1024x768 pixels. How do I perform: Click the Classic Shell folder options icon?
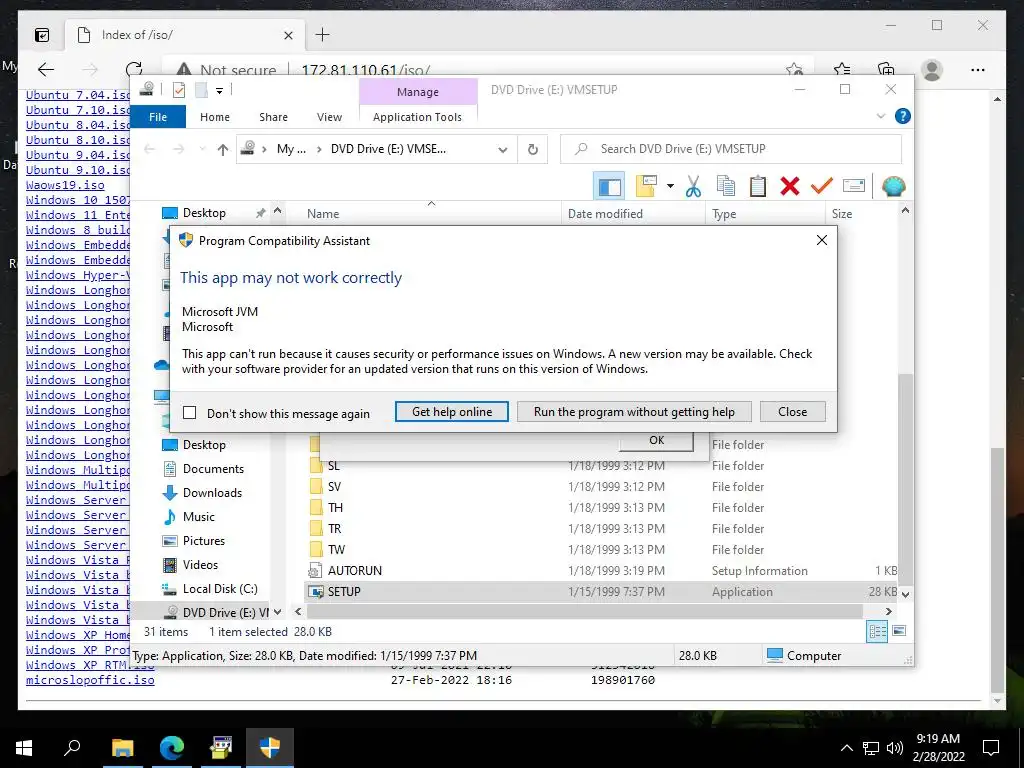point(646,186)
